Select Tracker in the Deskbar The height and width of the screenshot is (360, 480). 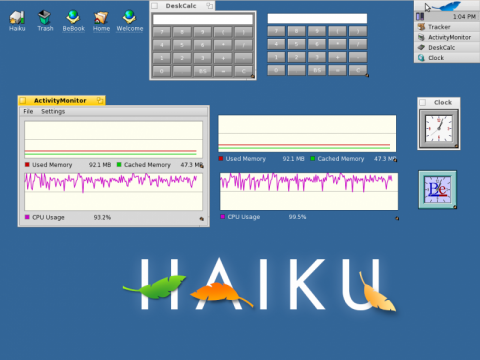click(x=447, y=27)
